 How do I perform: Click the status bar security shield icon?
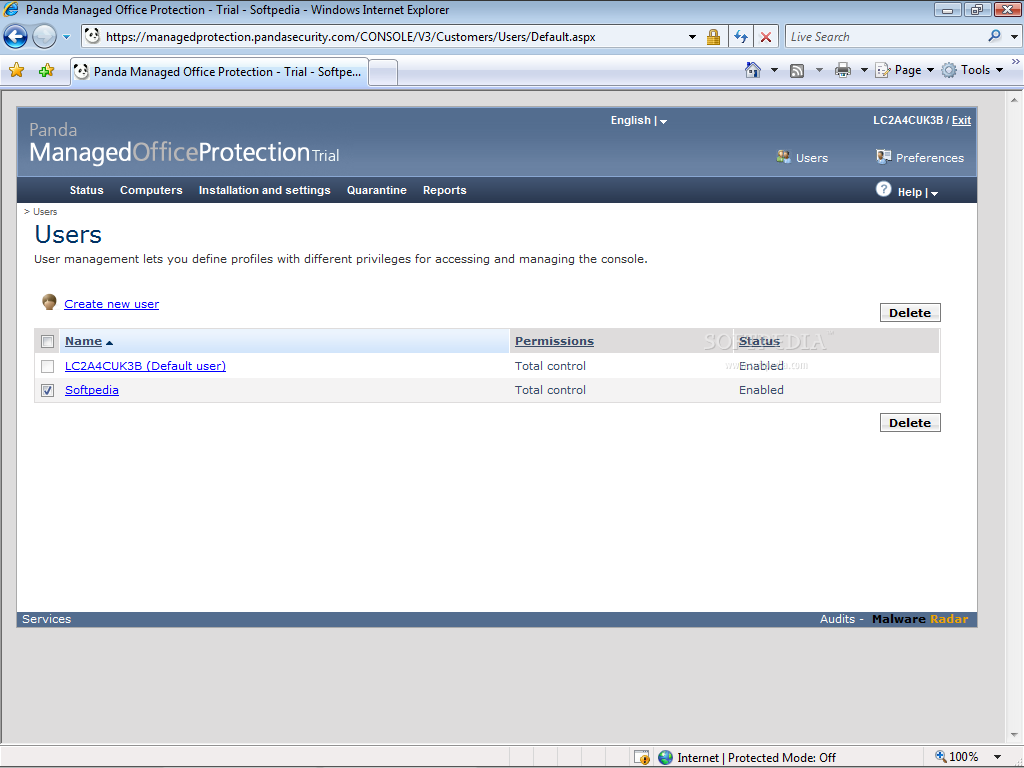(641, 758)
